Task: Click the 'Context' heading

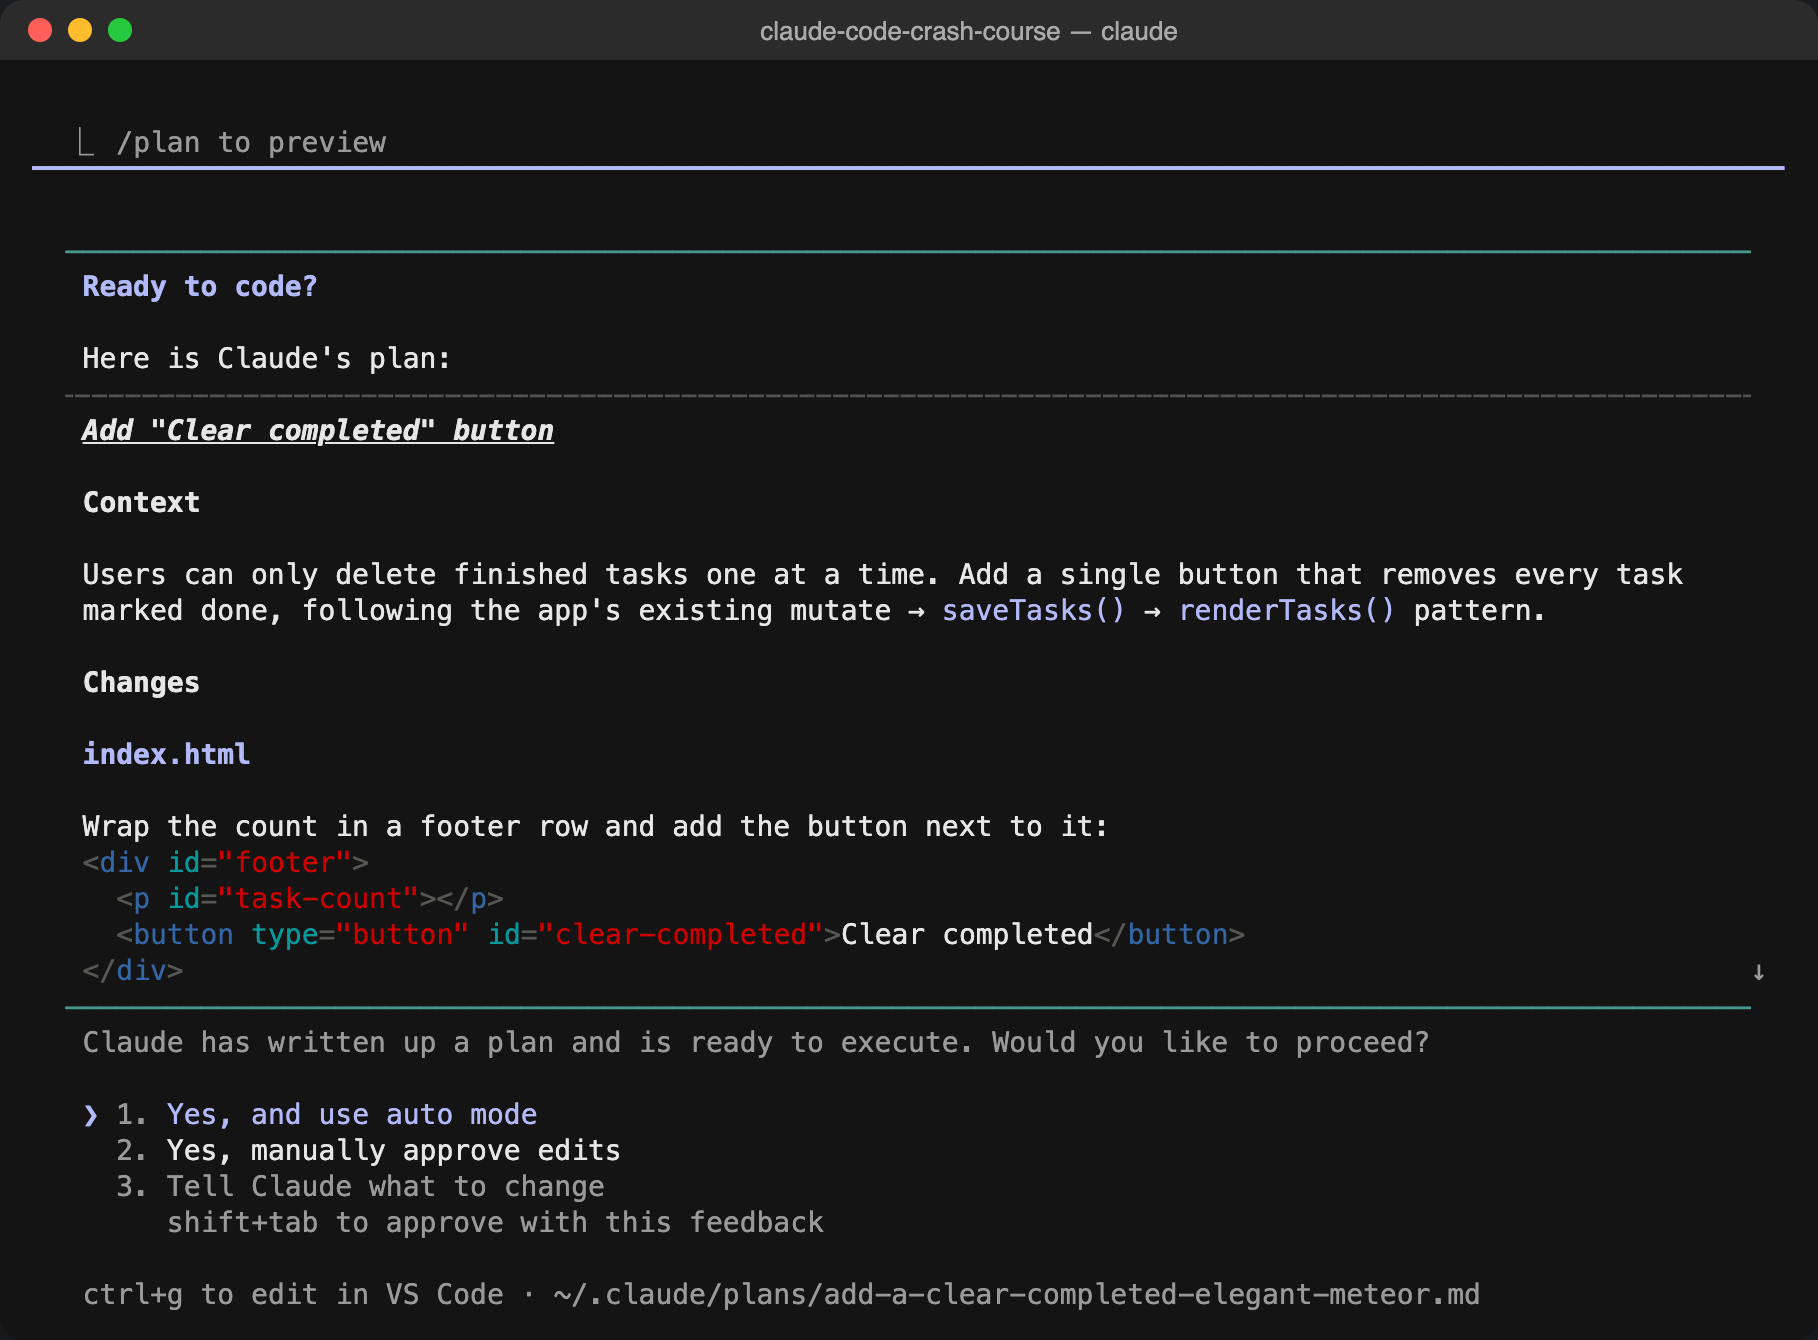Action: 141,502
